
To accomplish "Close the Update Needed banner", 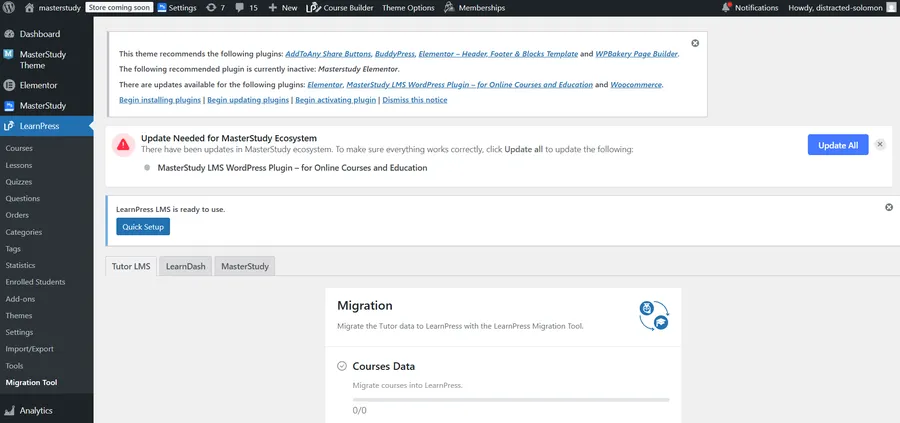I will 880,145.
